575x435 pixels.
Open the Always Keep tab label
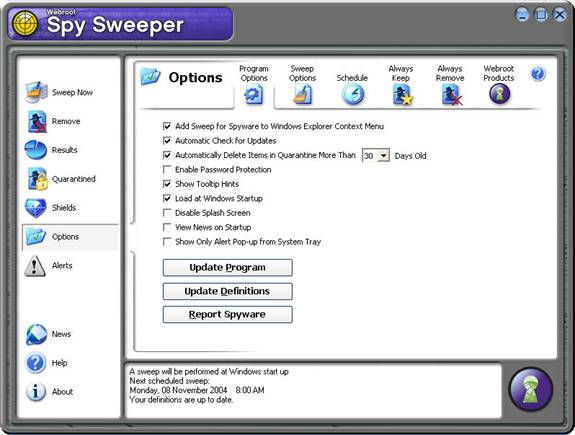(401, 73)
